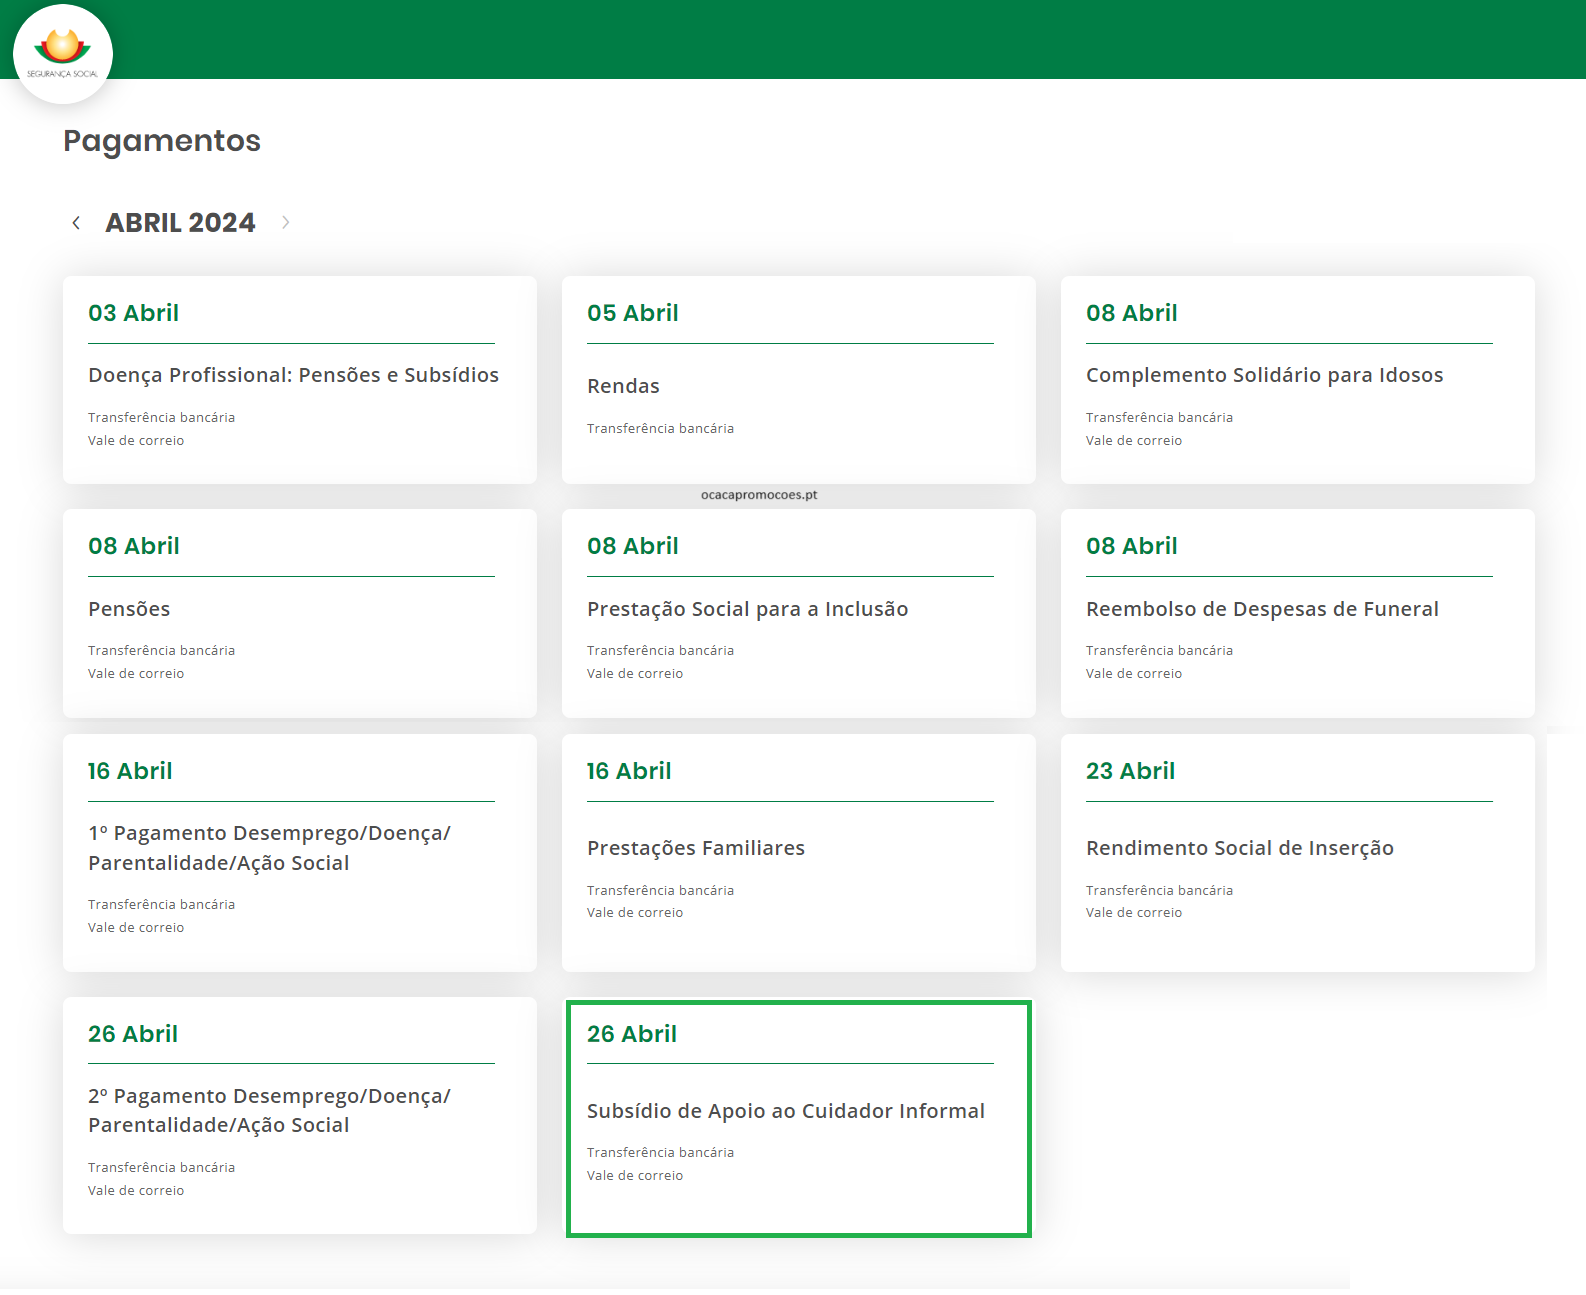Click the 23 Abril date header
1586x1295 pixels.
[1130, 771]
